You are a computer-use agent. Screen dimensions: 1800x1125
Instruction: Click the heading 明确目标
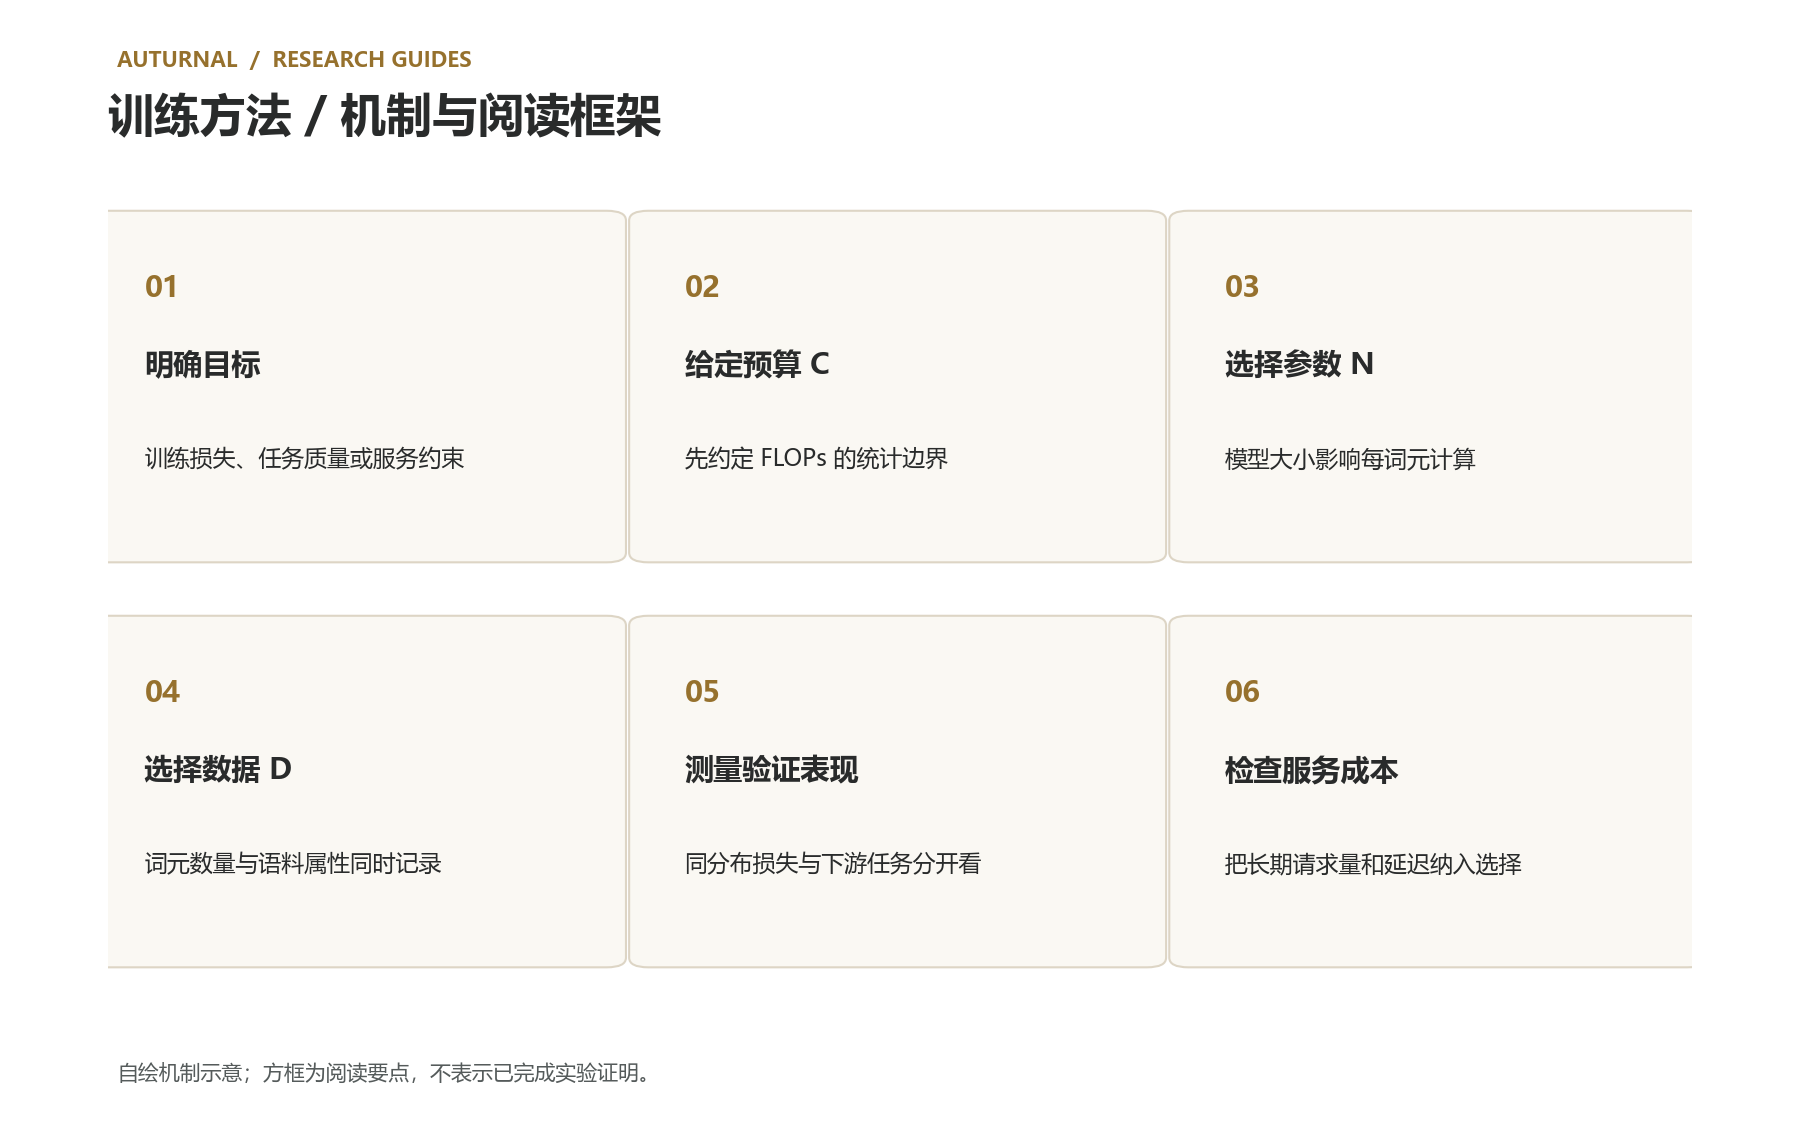203,364
